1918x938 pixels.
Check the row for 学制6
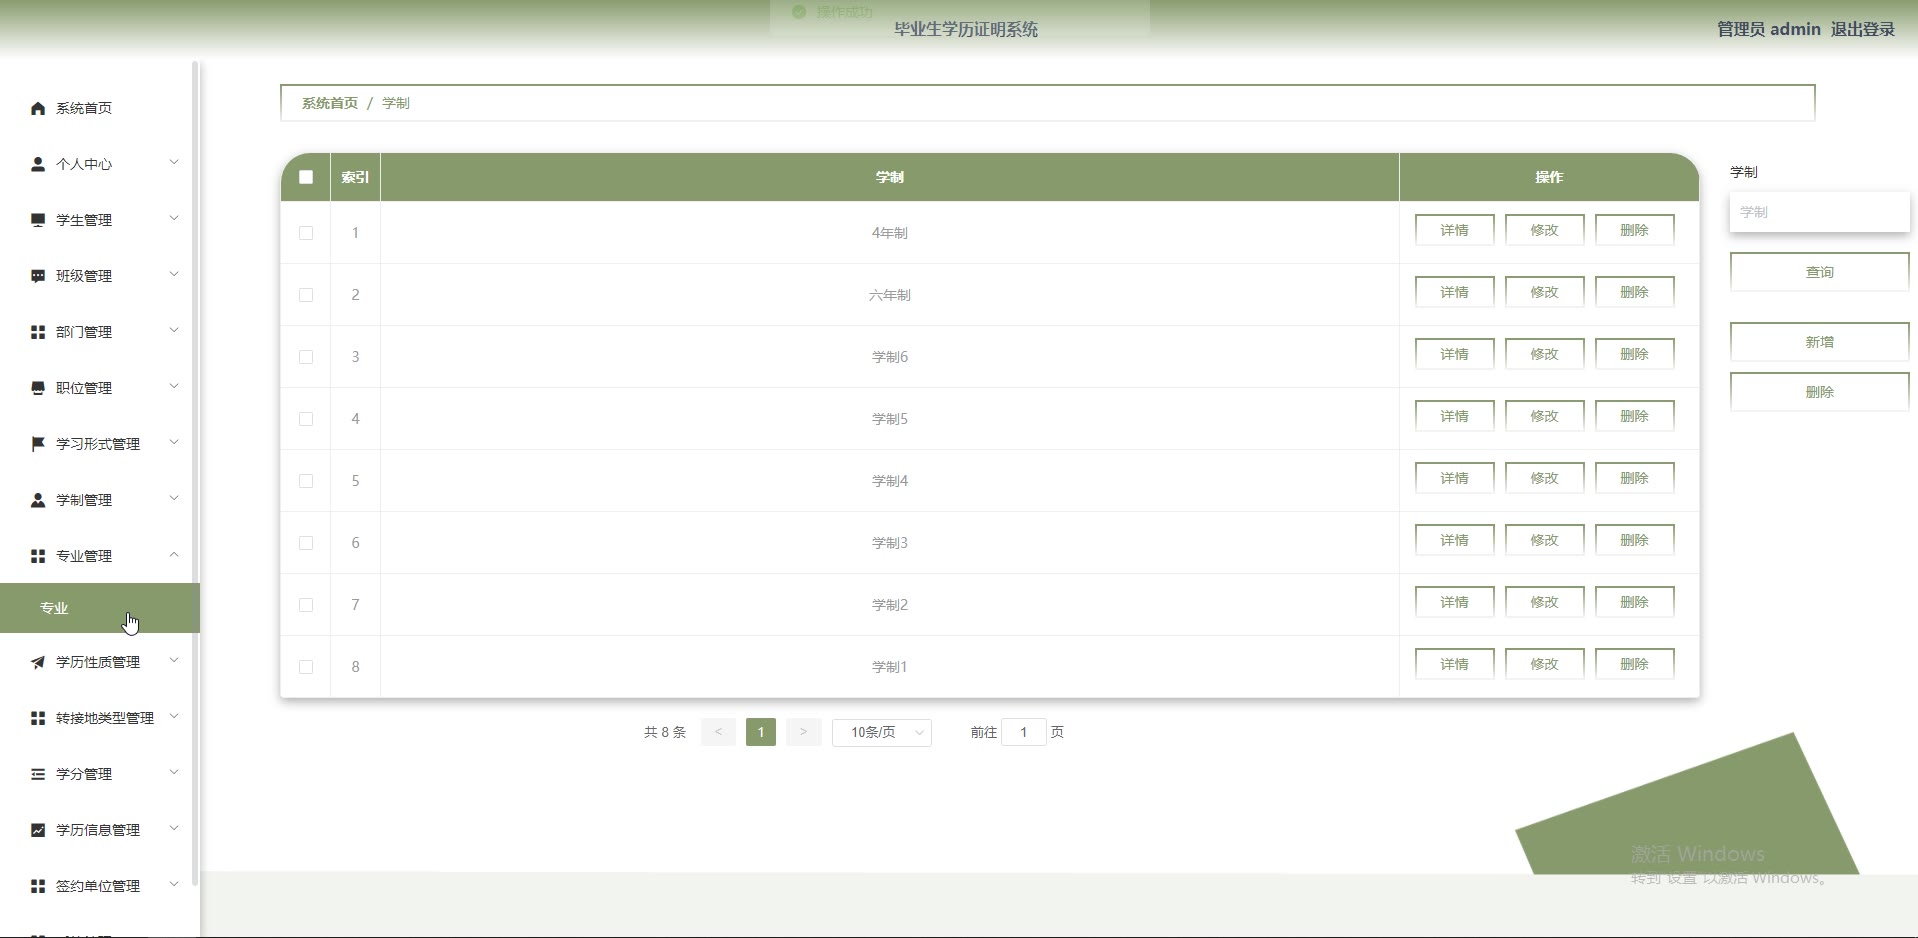click(x=306, y=357)
